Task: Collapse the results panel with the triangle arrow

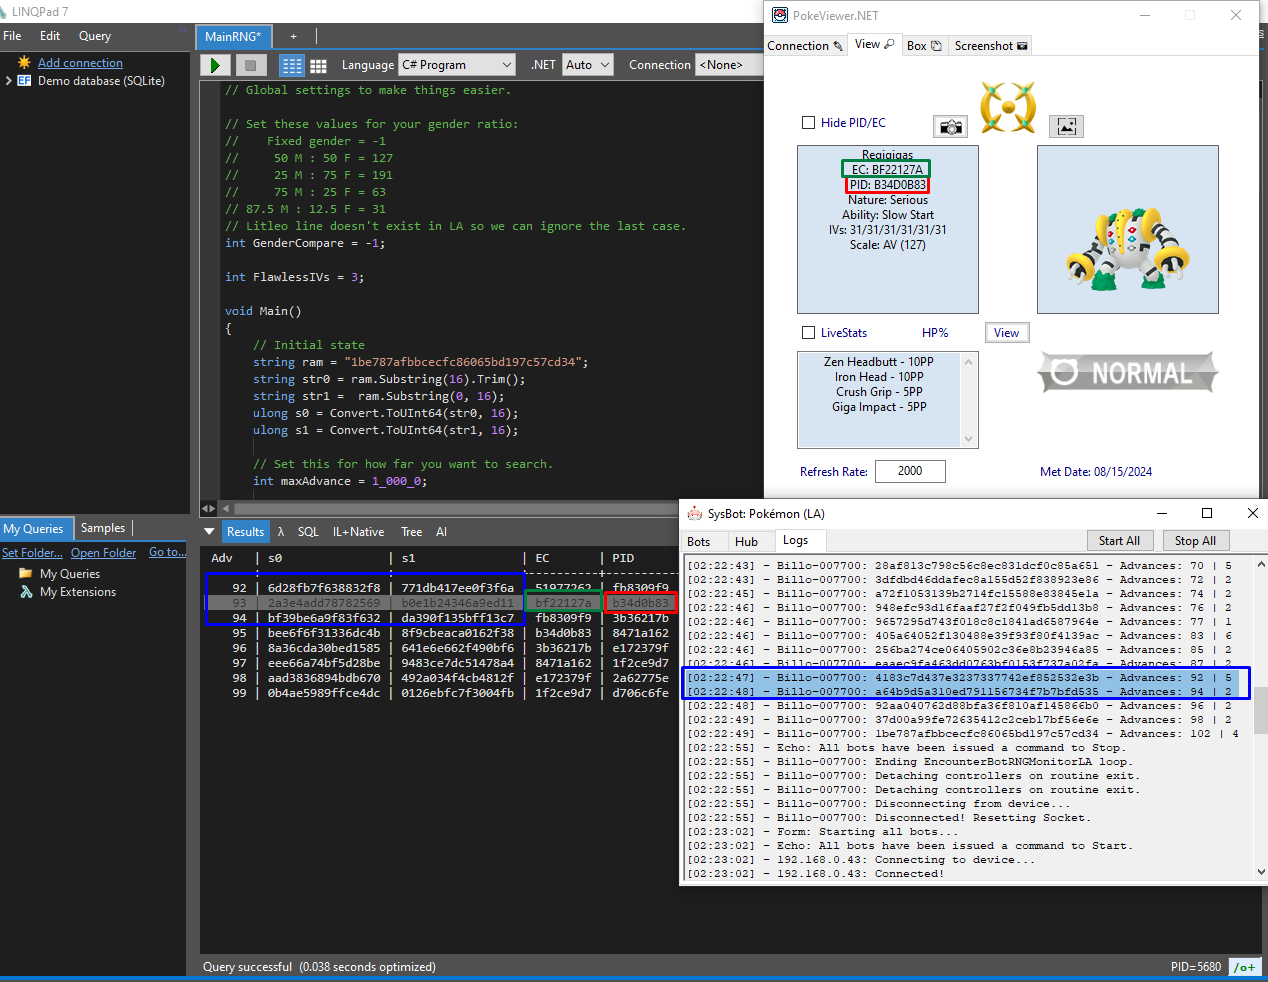Action: [209, 532]
